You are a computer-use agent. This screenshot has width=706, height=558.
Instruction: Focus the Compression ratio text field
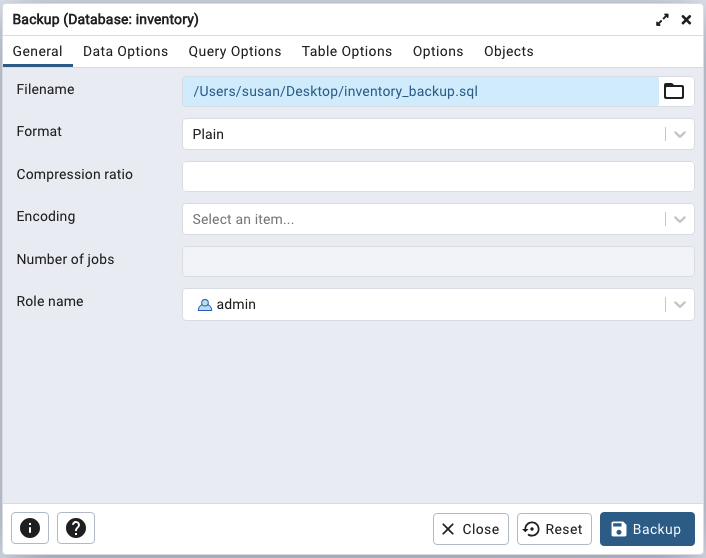438,177
